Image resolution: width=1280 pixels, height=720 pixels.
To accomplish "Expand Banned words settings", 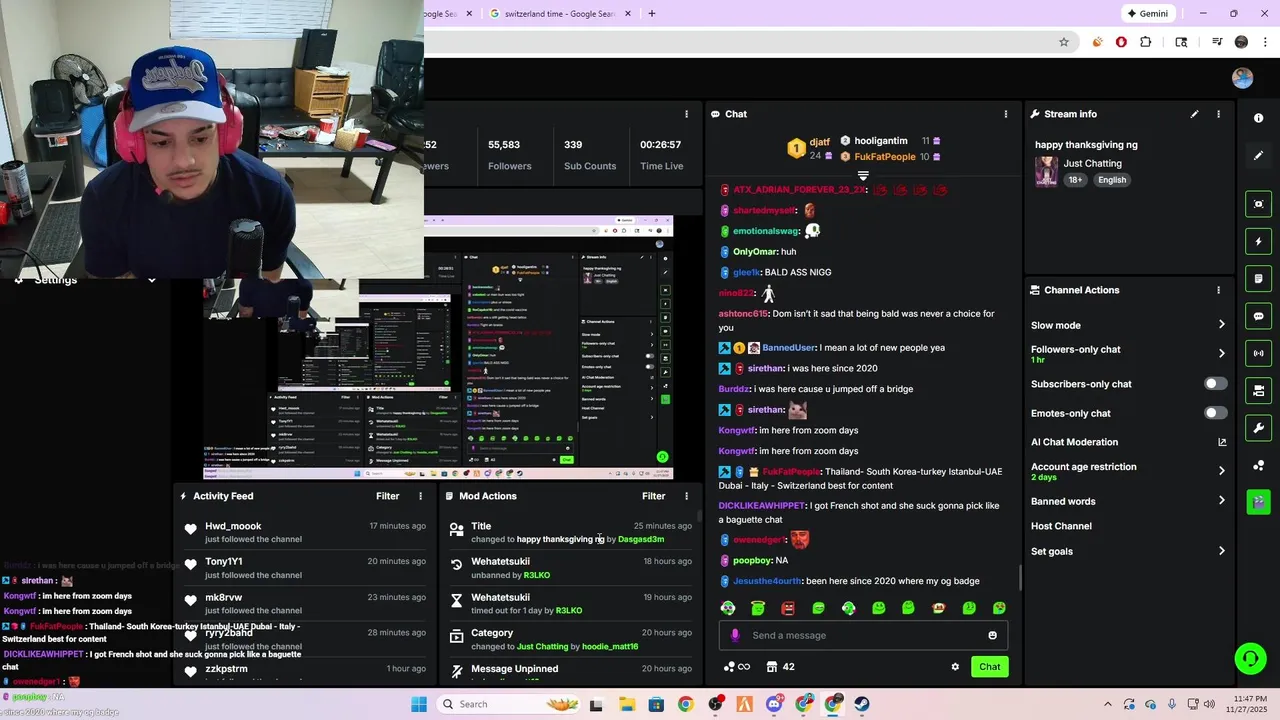I will click(1222, 501).
